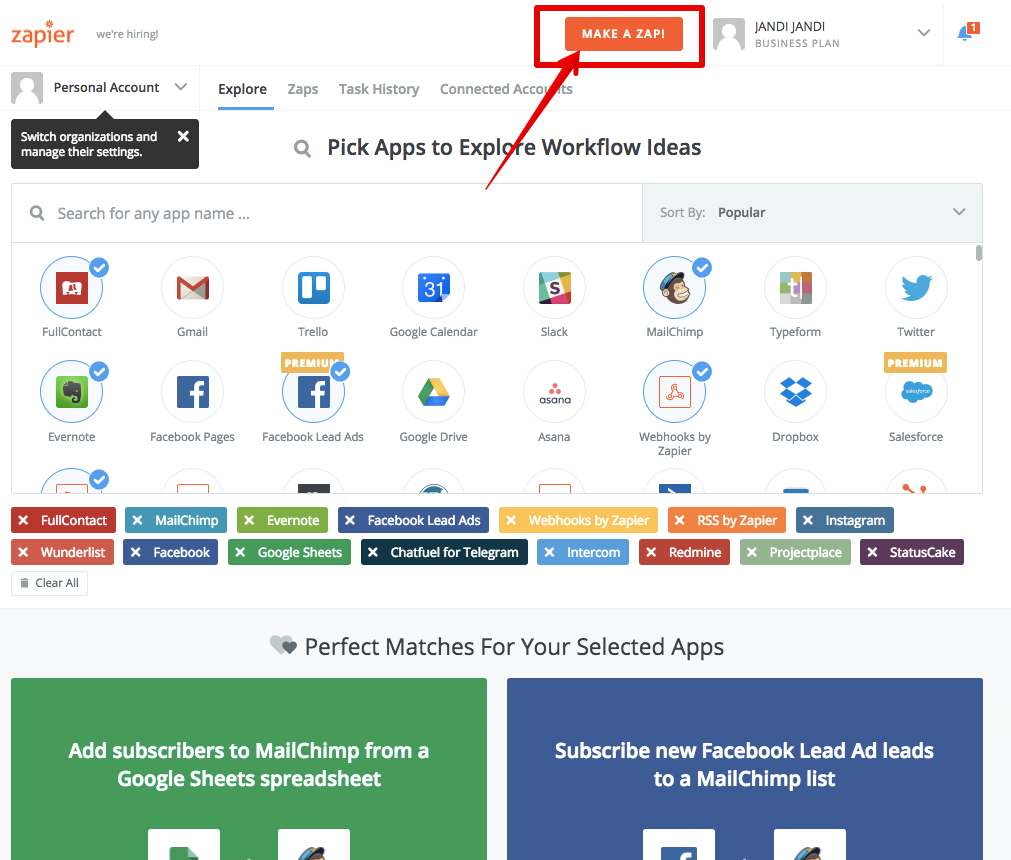
Task: Remove the Instagram tag
Action: coord(808,520)
